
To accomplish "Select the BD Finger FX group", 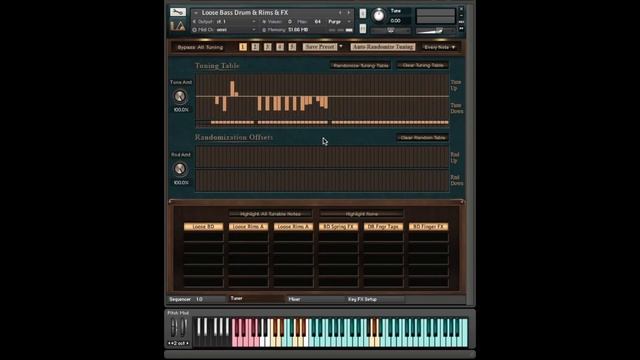I will (428, 227).
